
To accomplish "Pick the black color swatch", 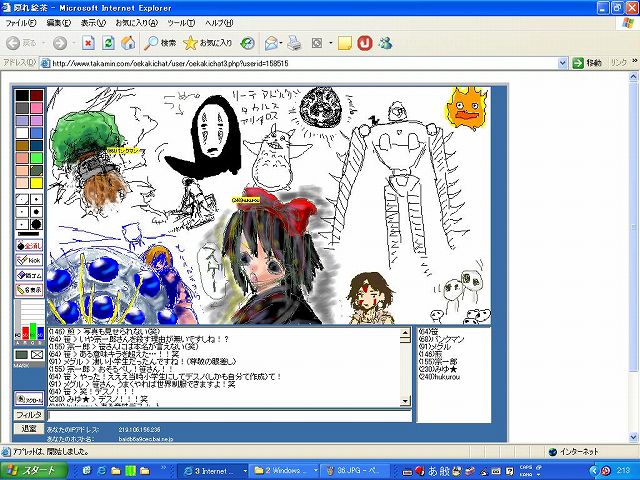I will click(x=22, y=96).
